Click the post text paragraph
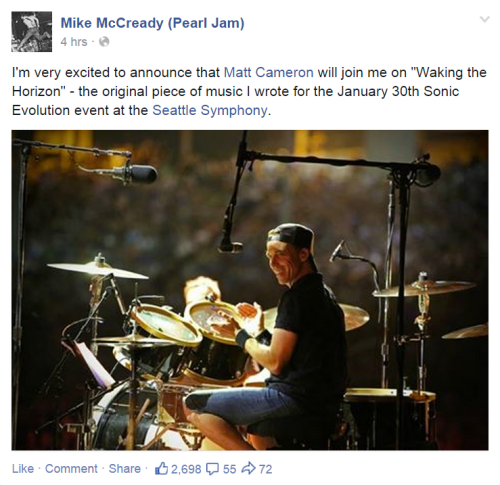Image resolution: width=500 pixels, height=485 pixels. tap(249, 91)
